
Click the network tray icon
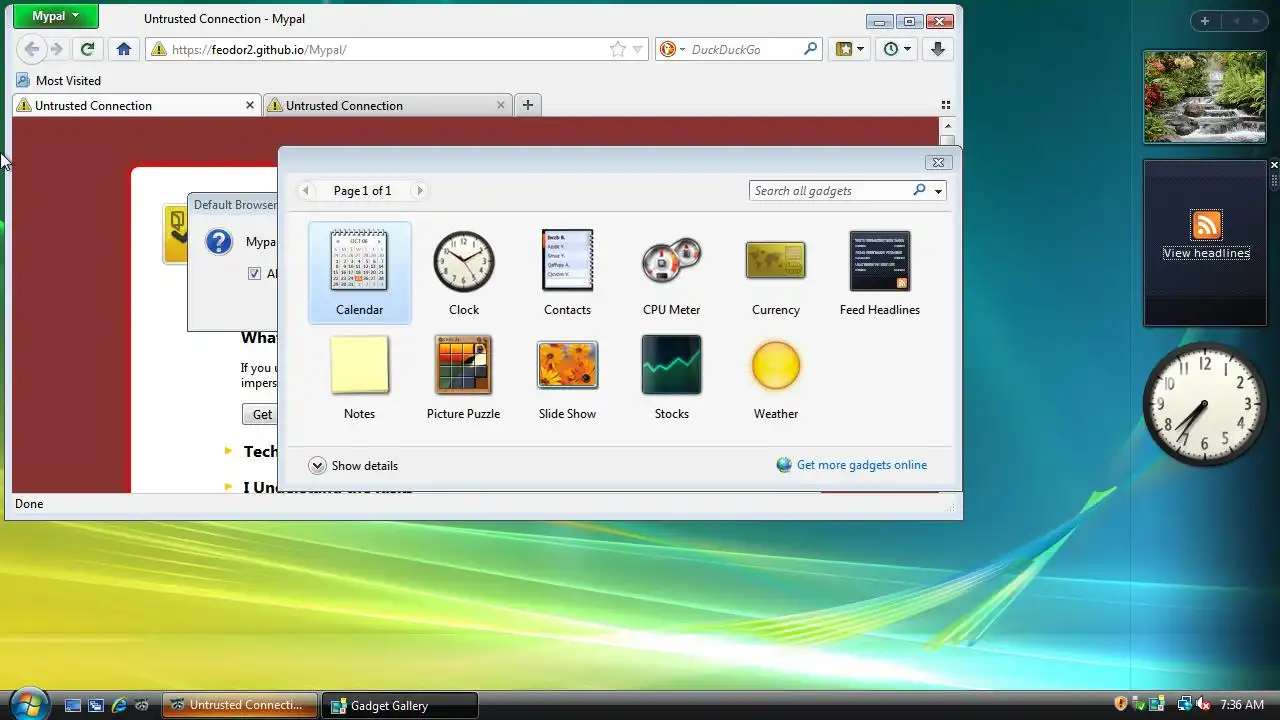coord(1184,705)
